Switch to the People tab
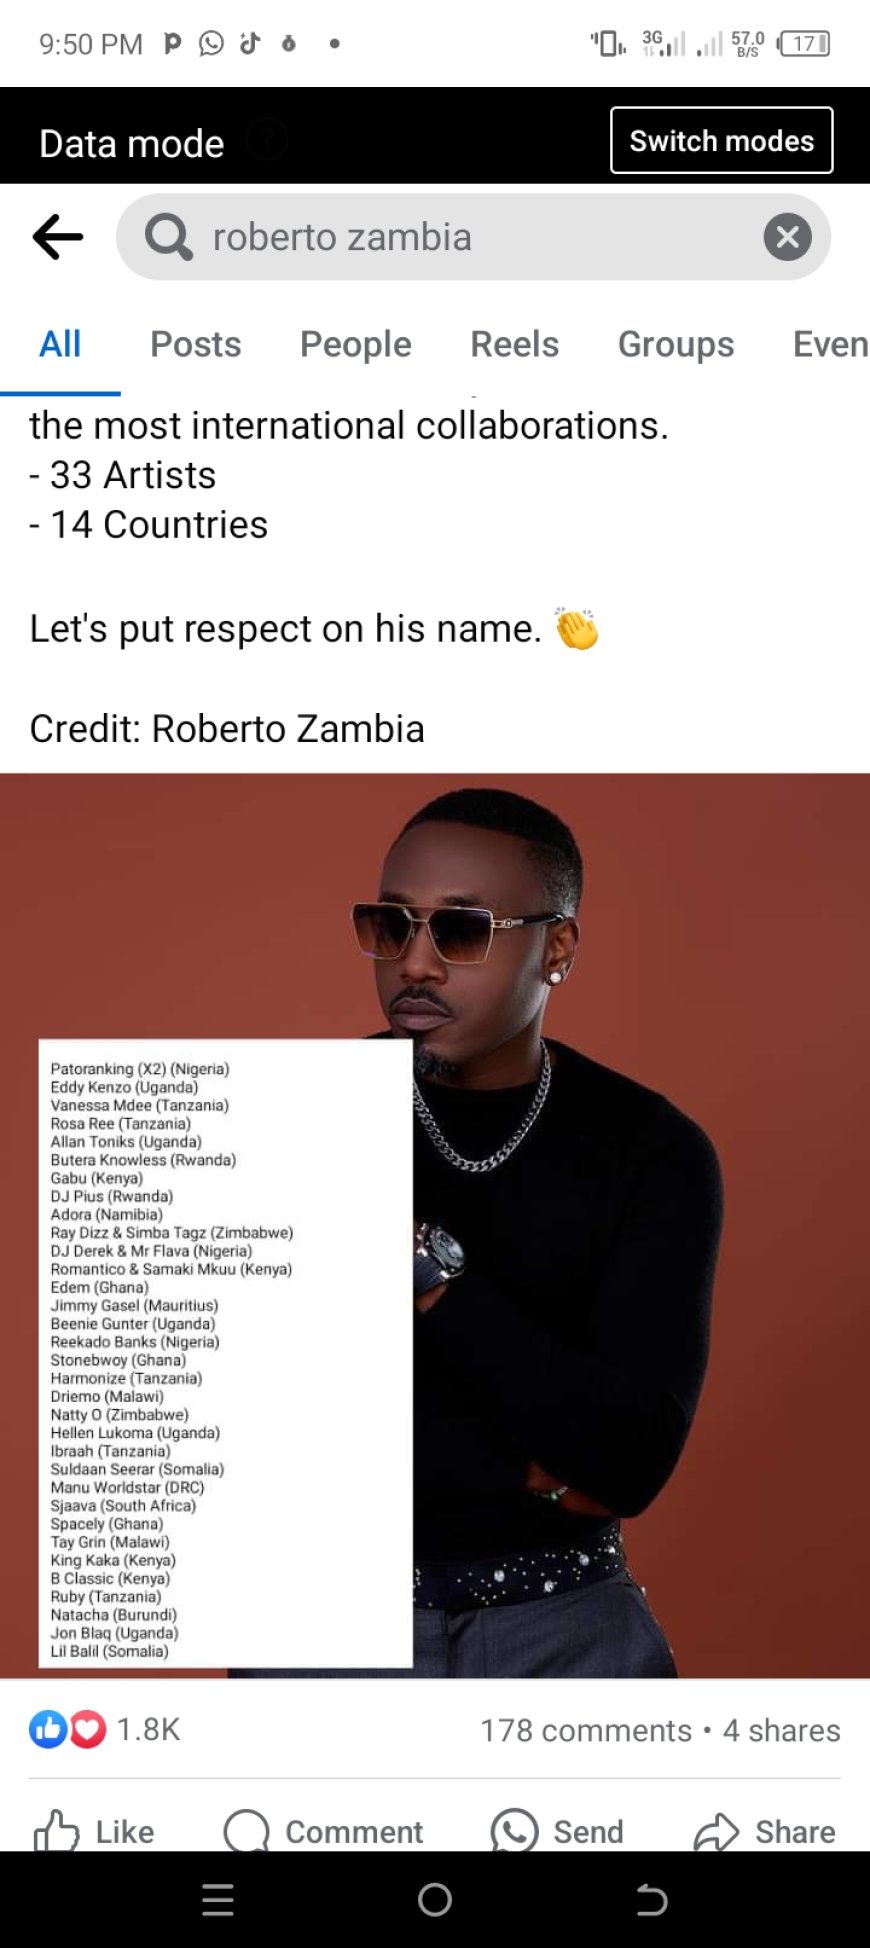The width and height of the screenshot is (870, 1948). pos(356,344)
